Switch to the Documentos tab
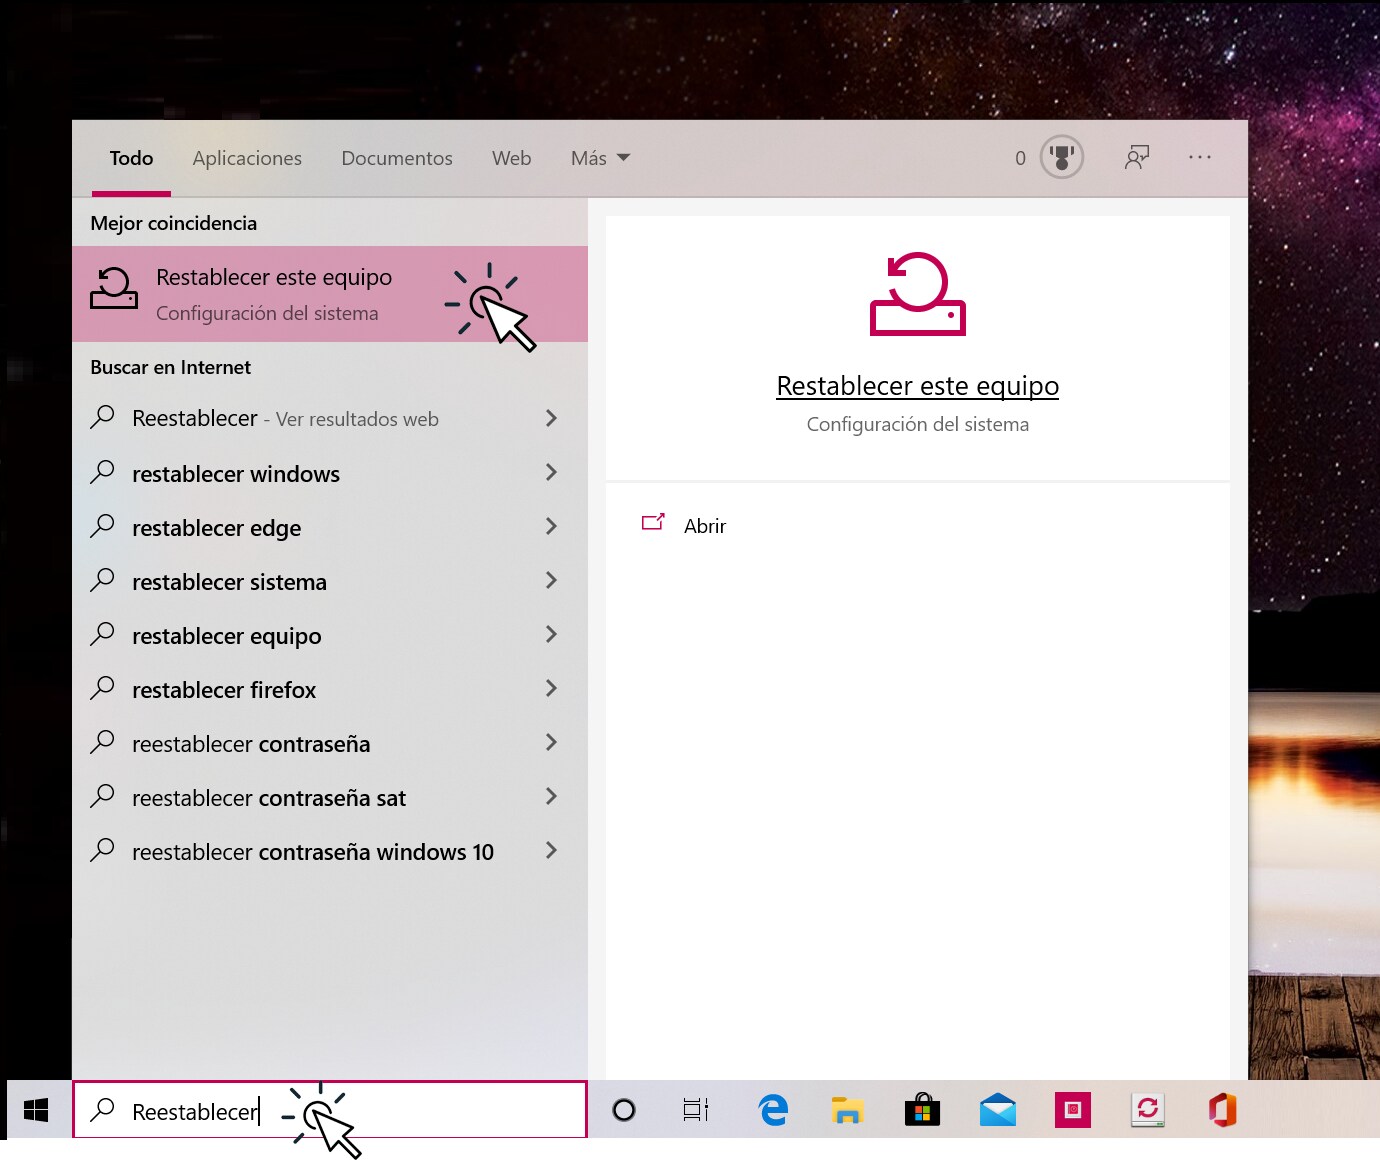 [x=397, y=158]
